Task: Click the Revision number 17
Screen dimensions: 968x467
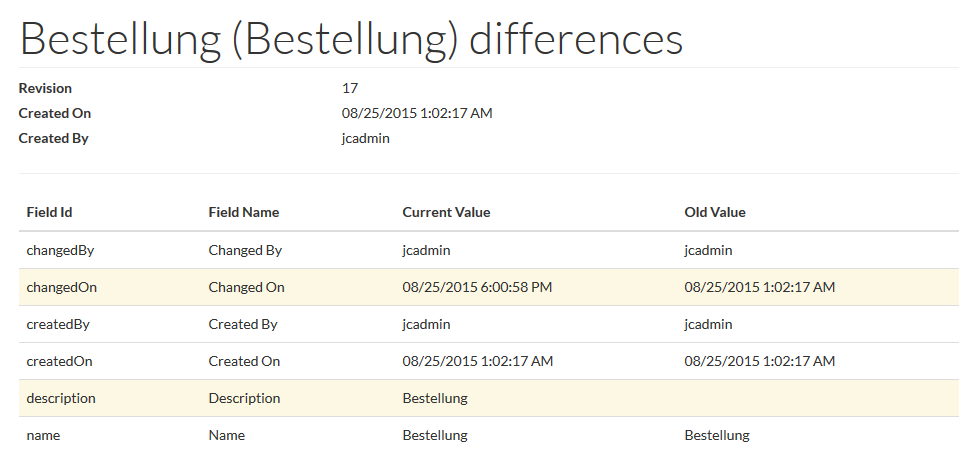Action: coord(350,88)
